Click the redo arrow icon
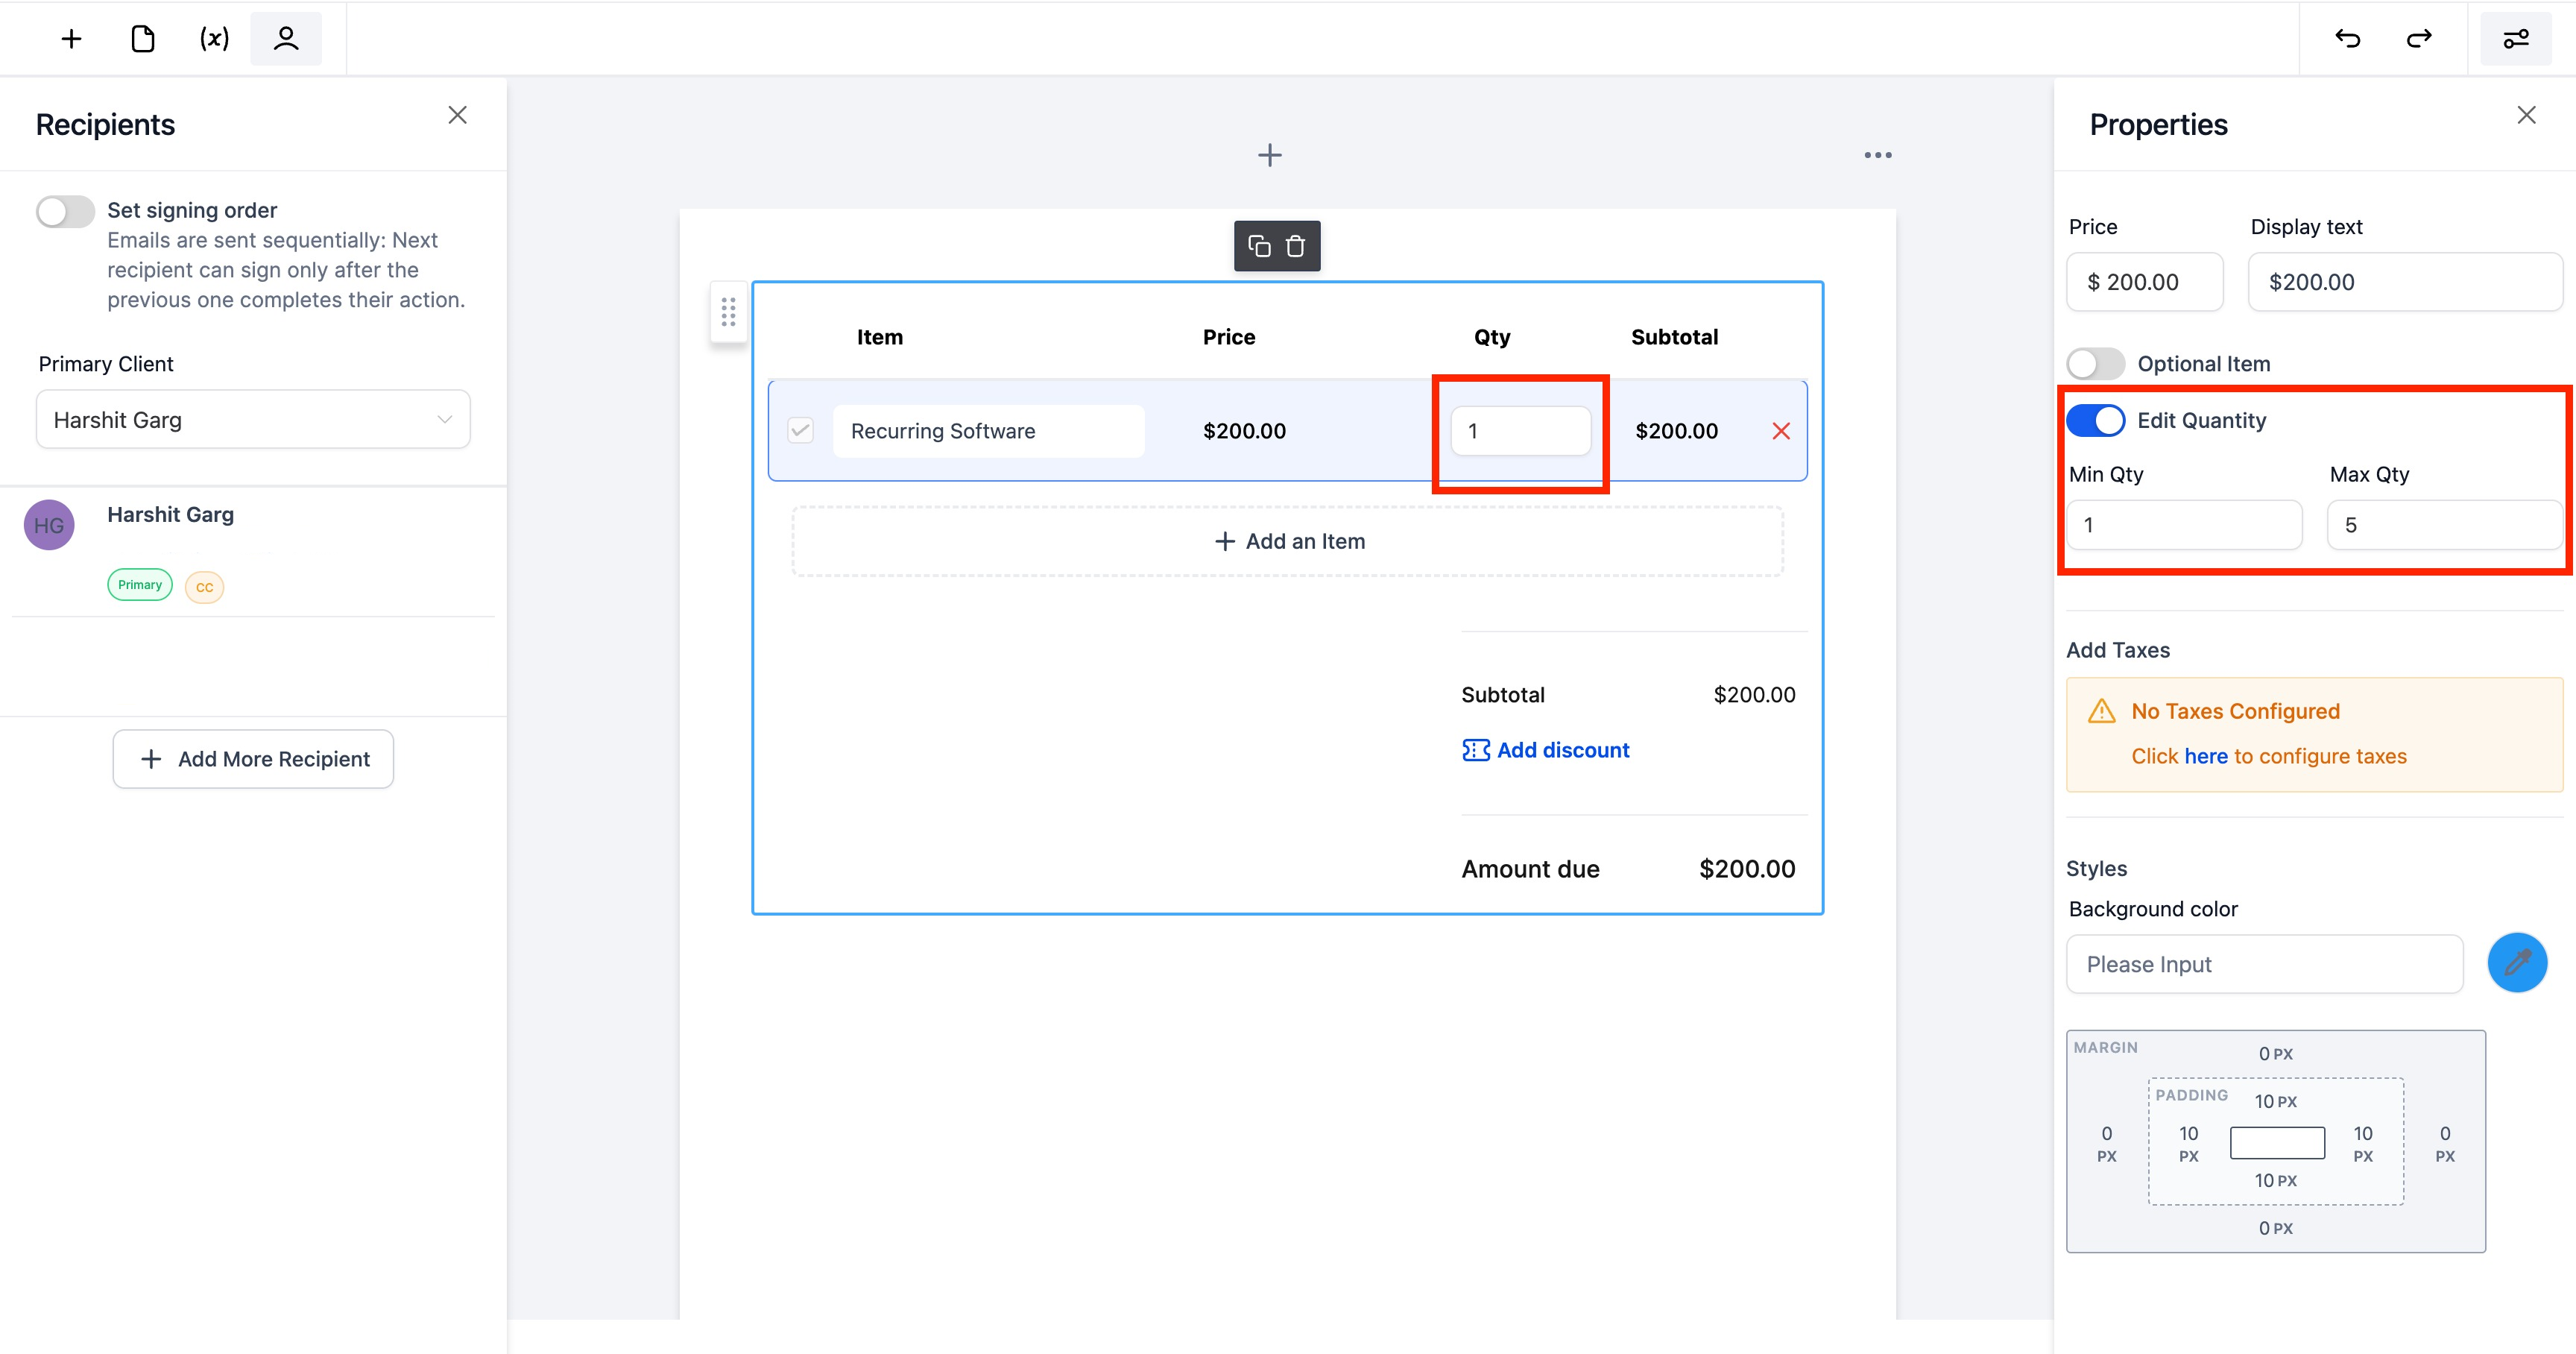The width and height of the screenshot is (2576, 1354). point(2419,39)
